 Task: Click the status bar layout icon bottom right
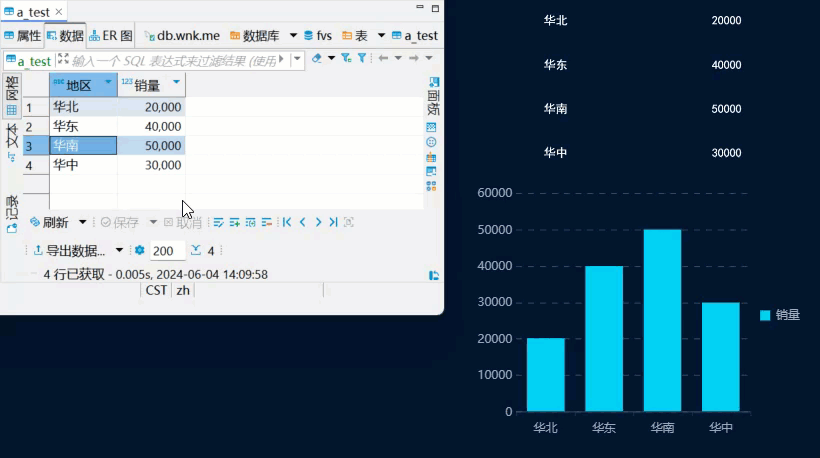pos(434,276)
